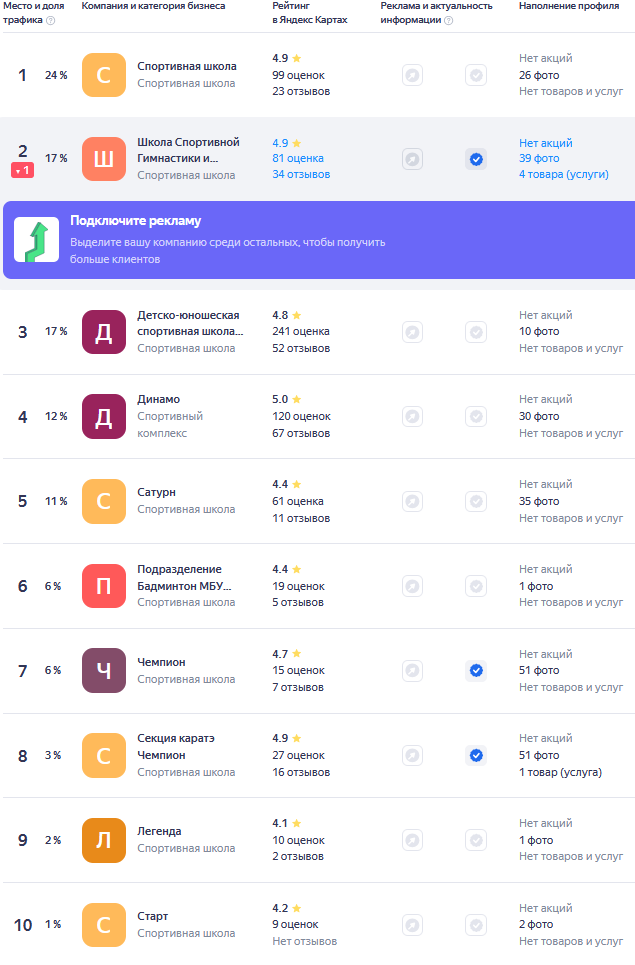
Task: Click the grey verification checkmark for Детско-юношеская спортивная школа
Action: (x=476, y=332)
